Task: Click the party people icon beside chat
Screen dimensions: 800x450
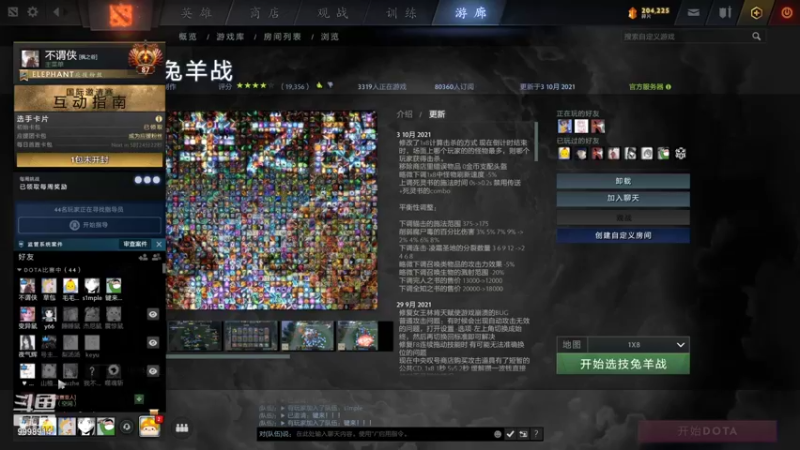Action: click(182, 427)
